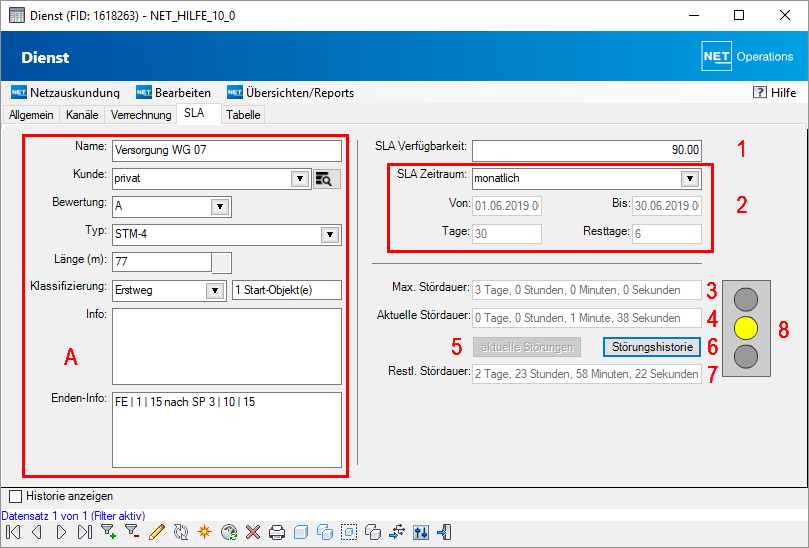Expand Bewertung dropdown arrow
Viewport: 809px width, 548px height.
tap(220, 206)
